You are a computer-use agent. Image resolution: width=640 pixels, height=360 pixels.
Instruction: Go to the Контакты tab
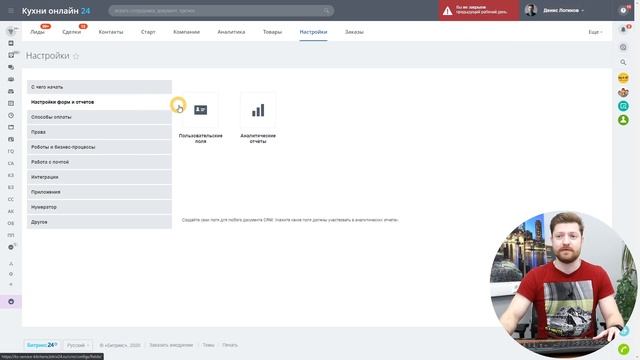click(x=111, y=32)
